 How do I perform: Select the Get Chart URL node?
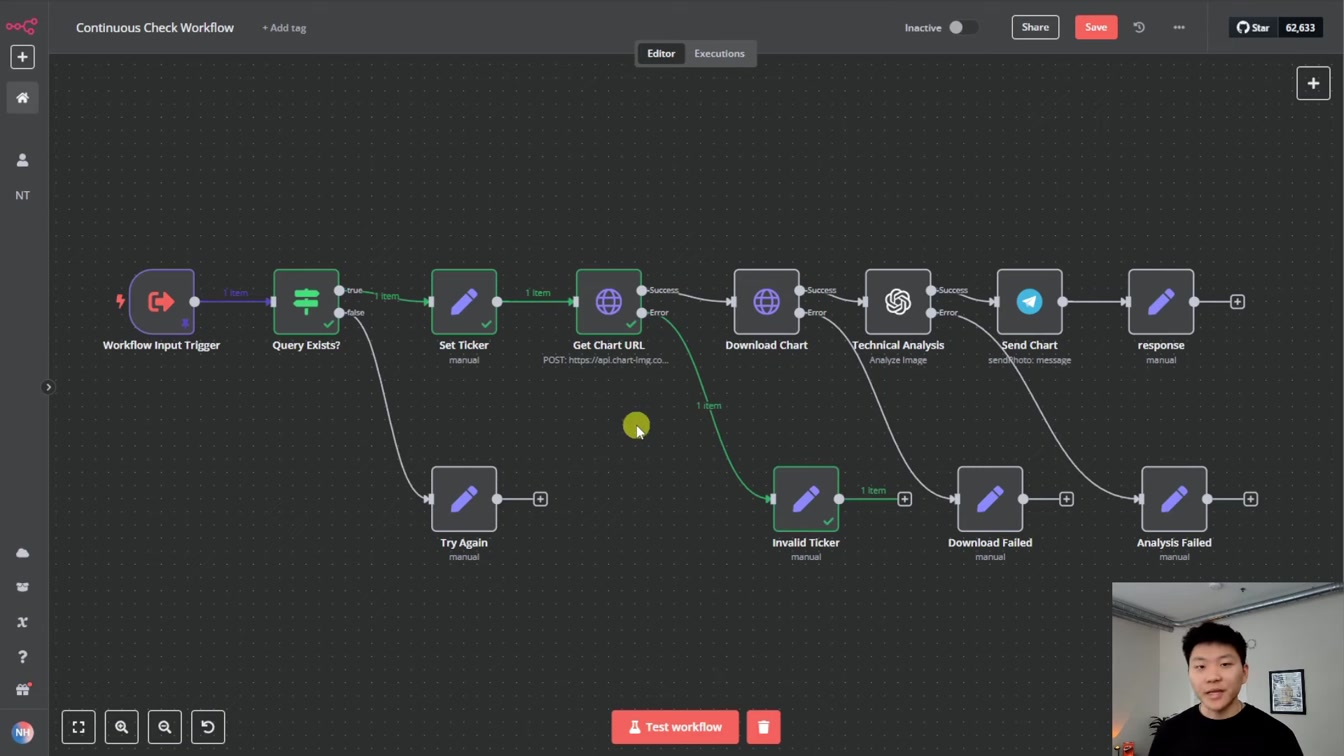(608, 301)
